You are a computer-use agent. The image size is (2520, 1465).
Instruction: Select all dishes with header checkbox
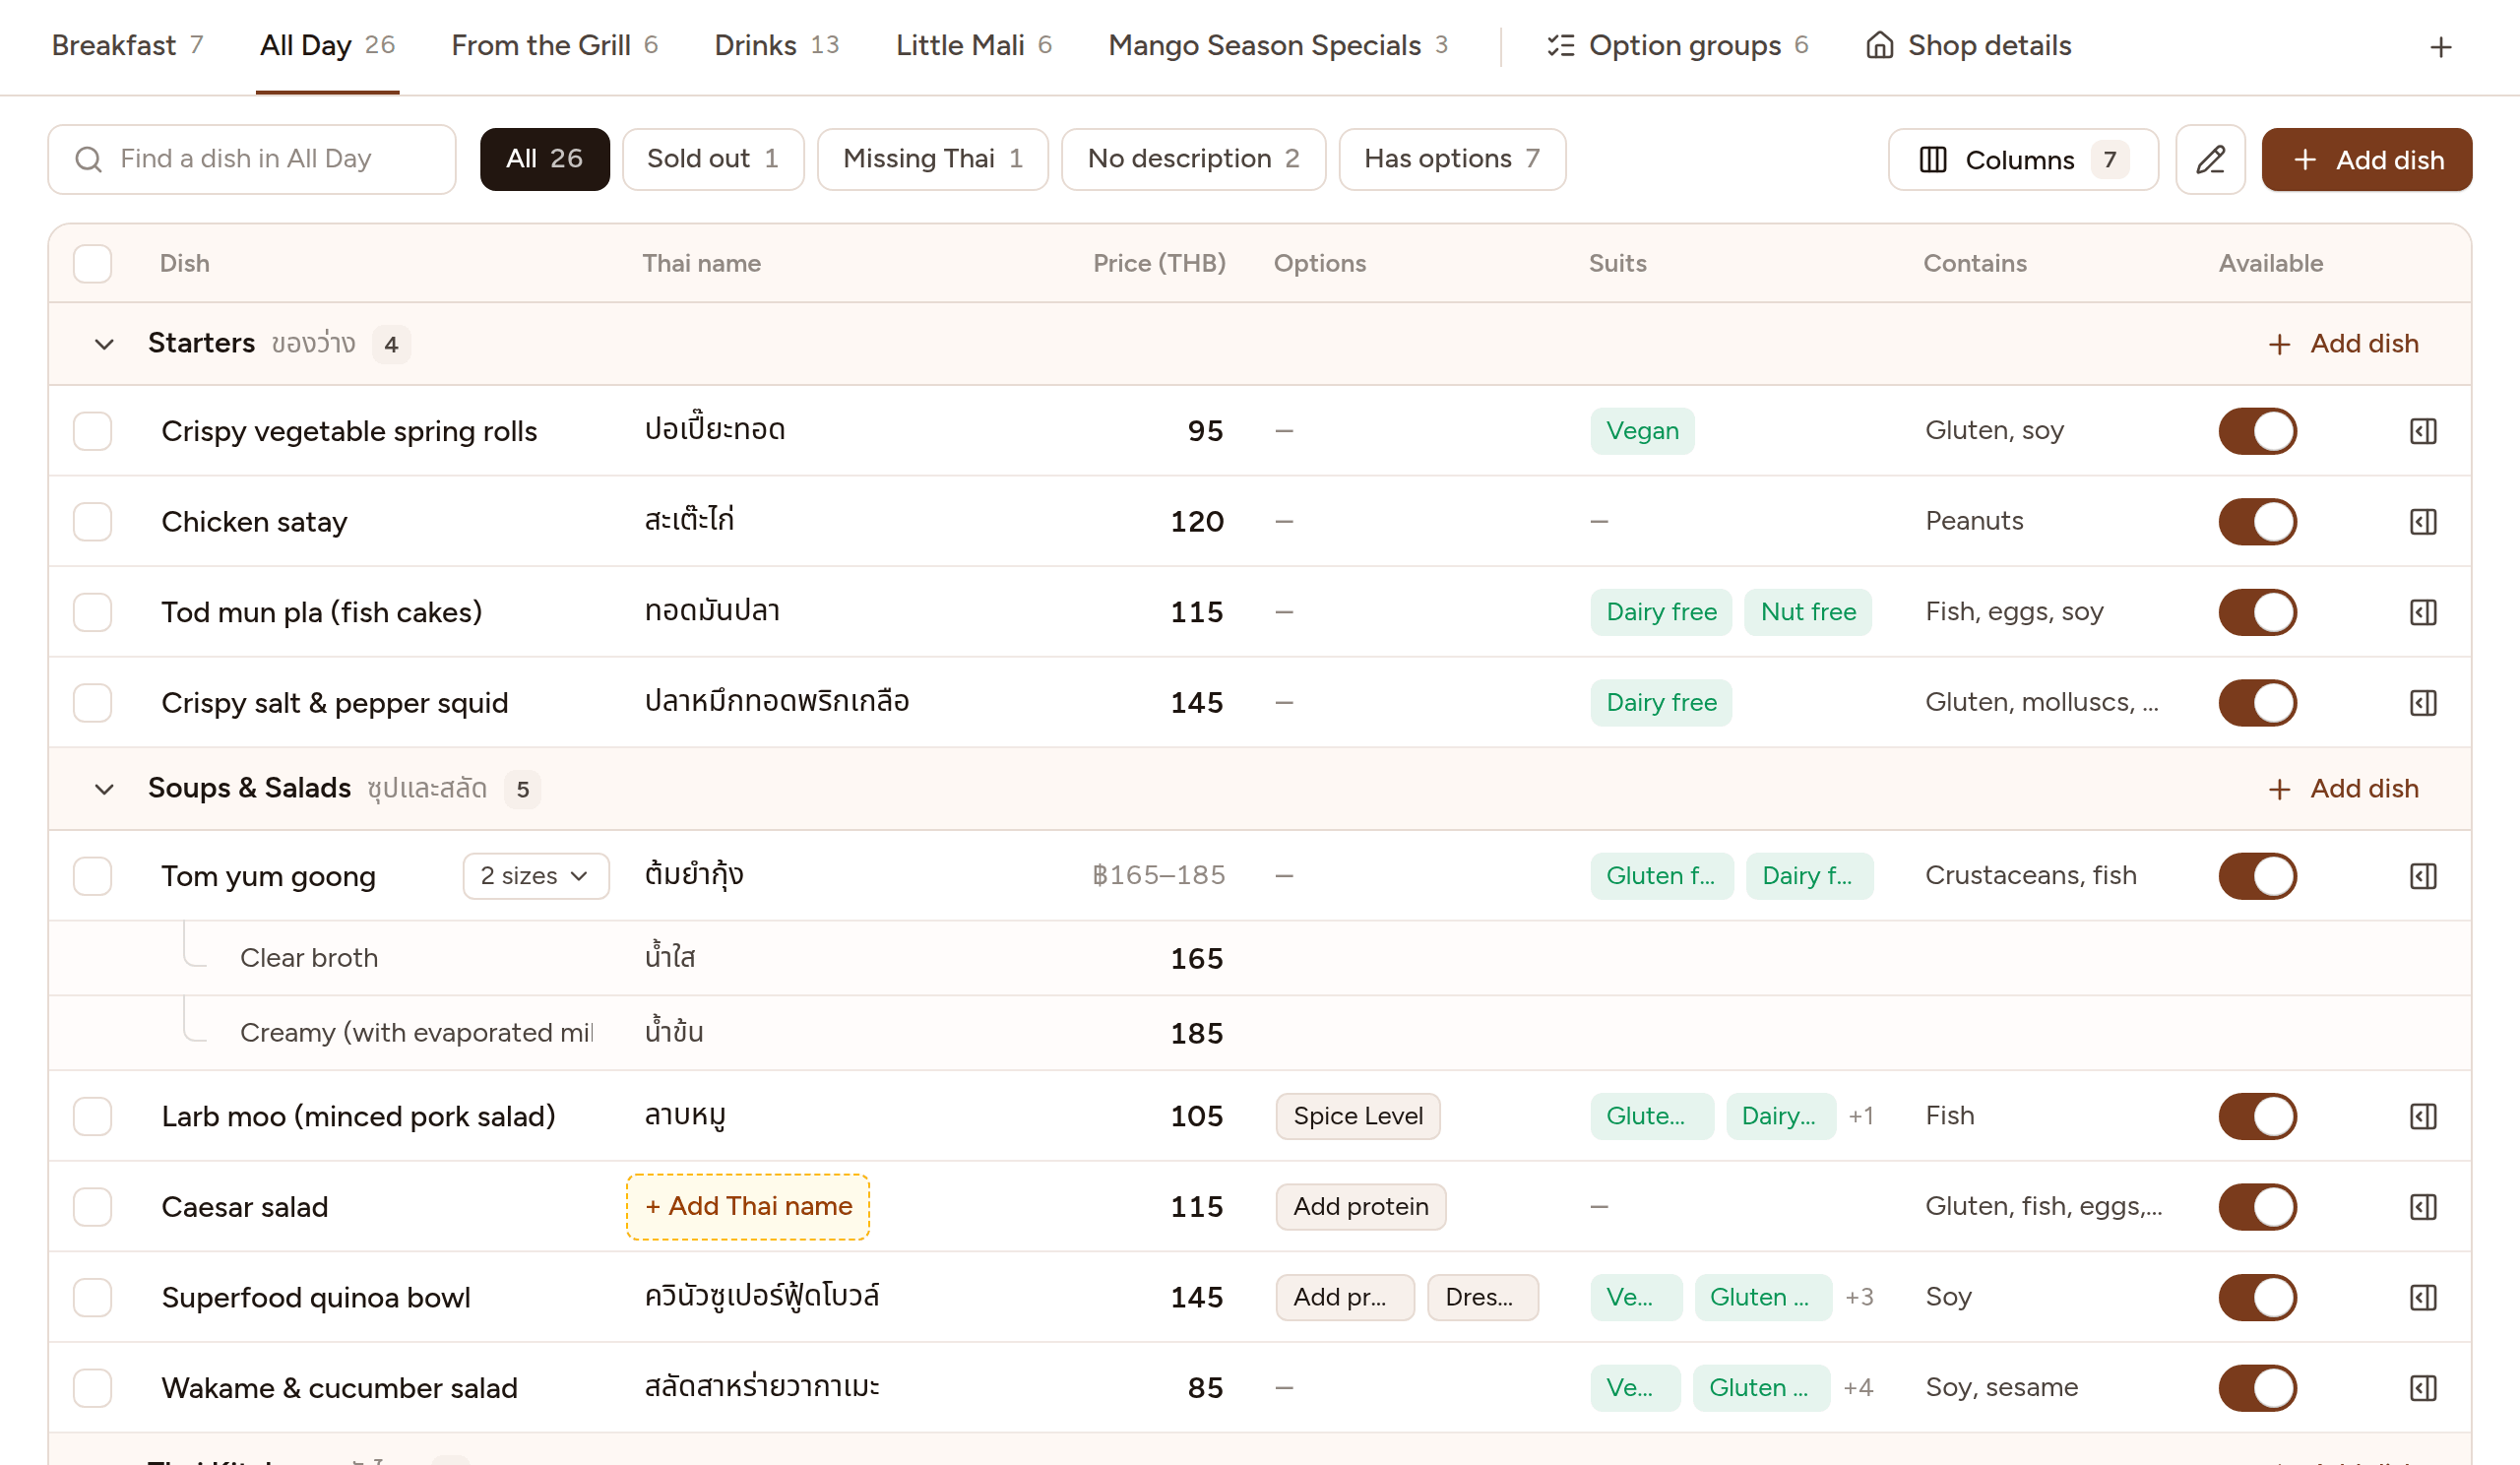point(92,263)
